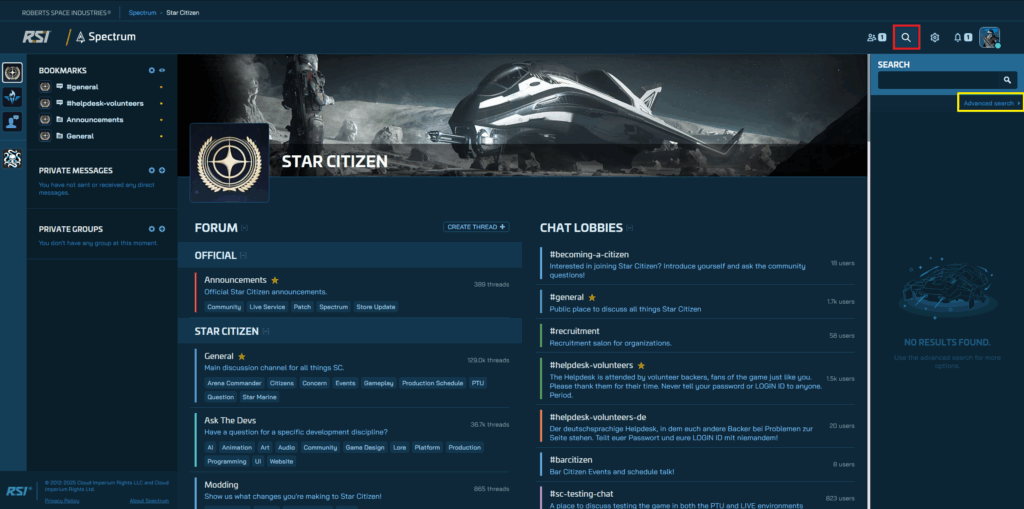Open the Modding forum
This screenshot has height=509, width=1024.
(221, 485)
